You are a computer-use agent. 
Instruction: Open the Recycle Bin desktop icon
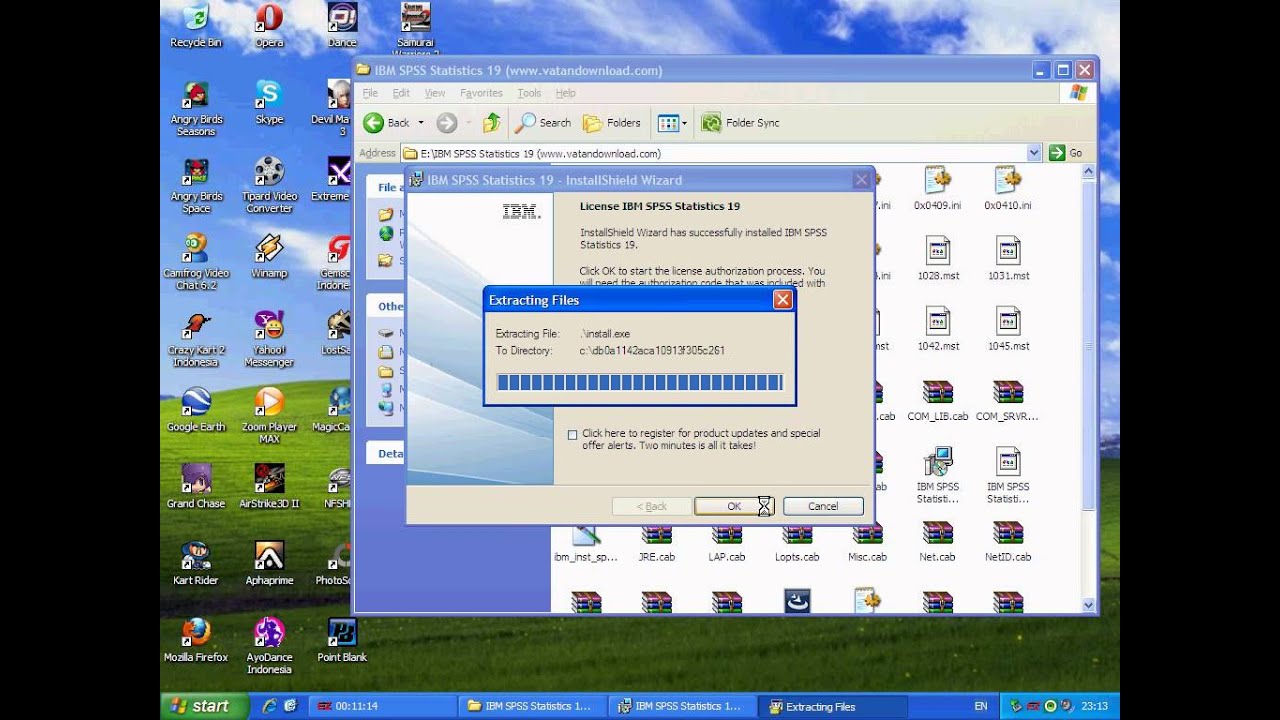[196, 25]
